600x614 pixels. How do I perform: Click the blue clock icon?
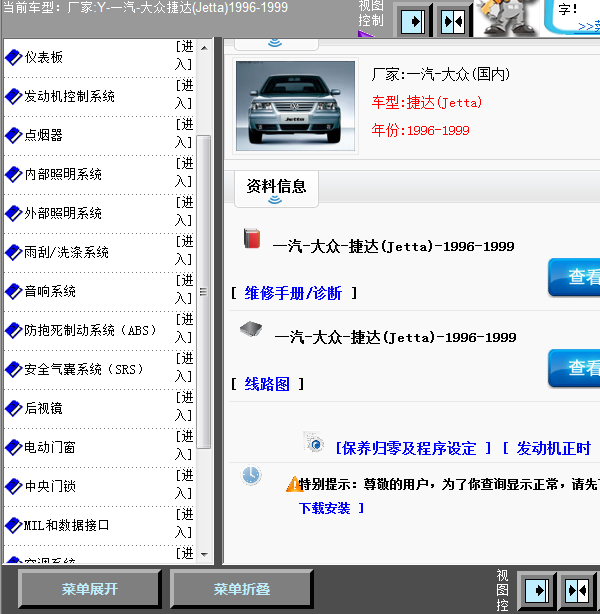pyautogui.click(x=251, y=475)
